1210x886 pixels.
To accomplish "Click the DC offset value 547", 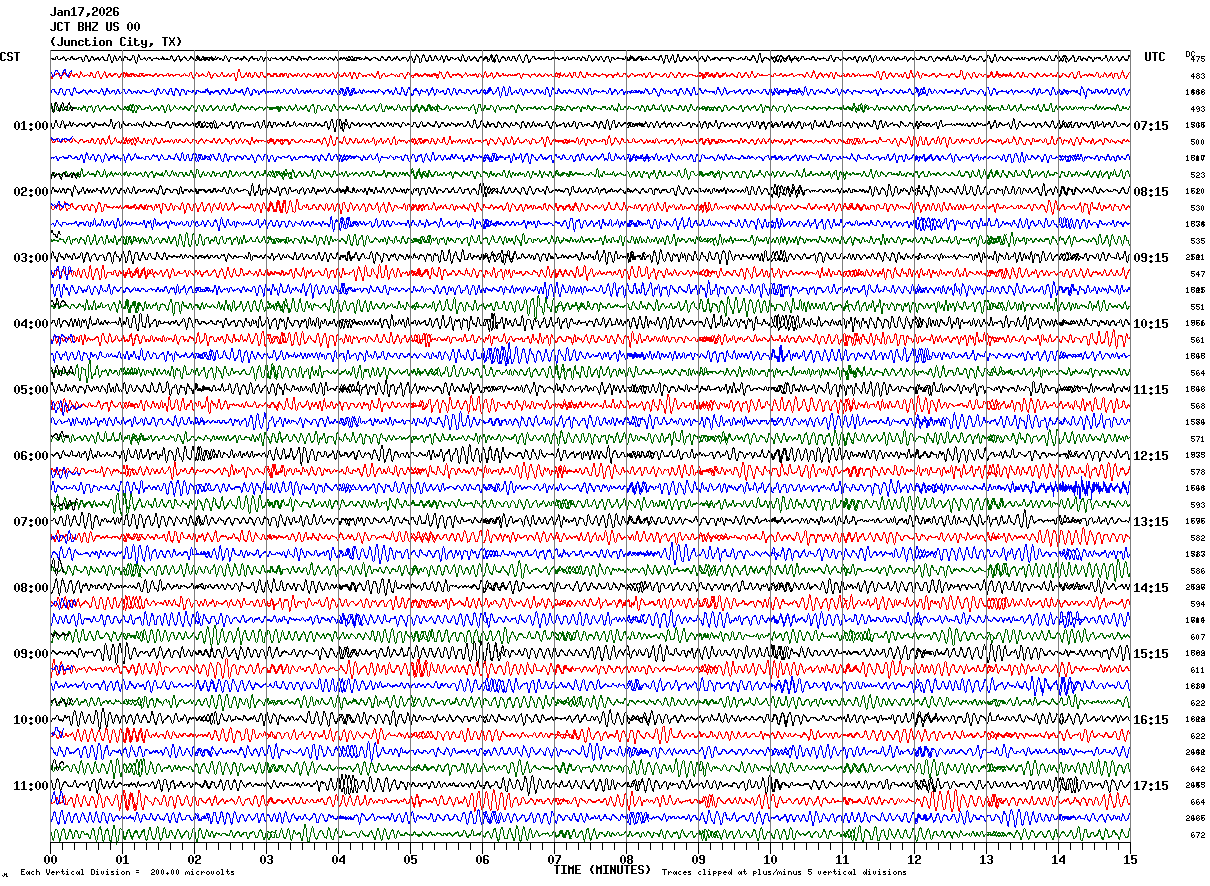I will point(1197,274).
